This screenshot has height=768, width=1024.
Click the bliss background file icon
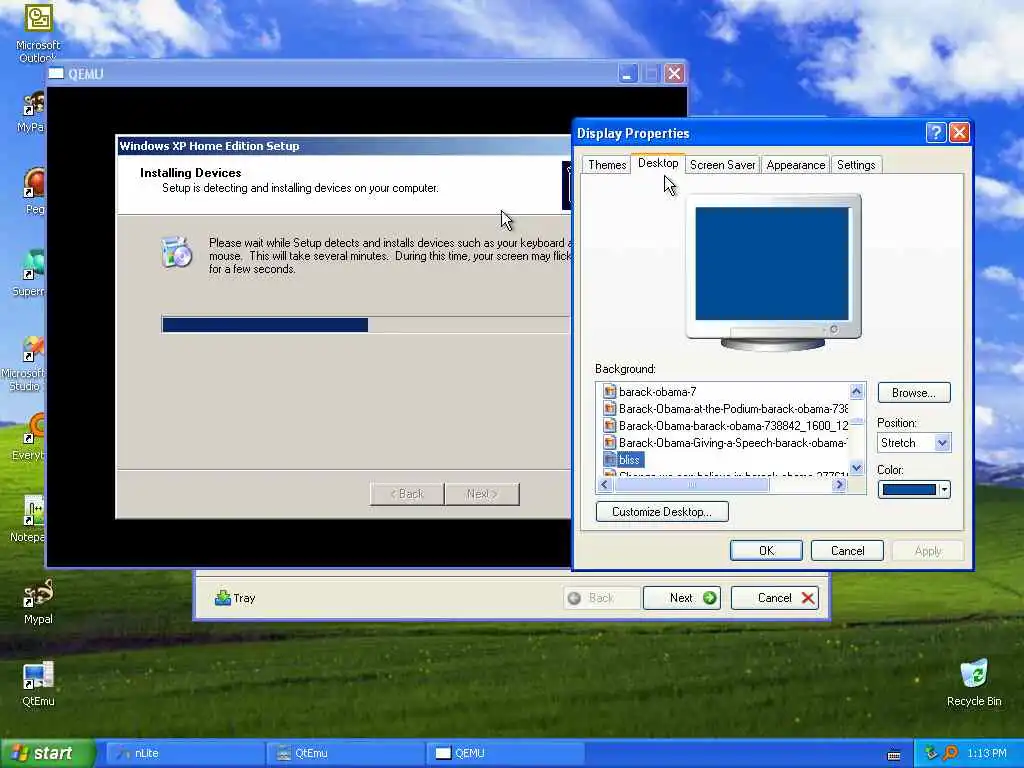click(609, 460)
